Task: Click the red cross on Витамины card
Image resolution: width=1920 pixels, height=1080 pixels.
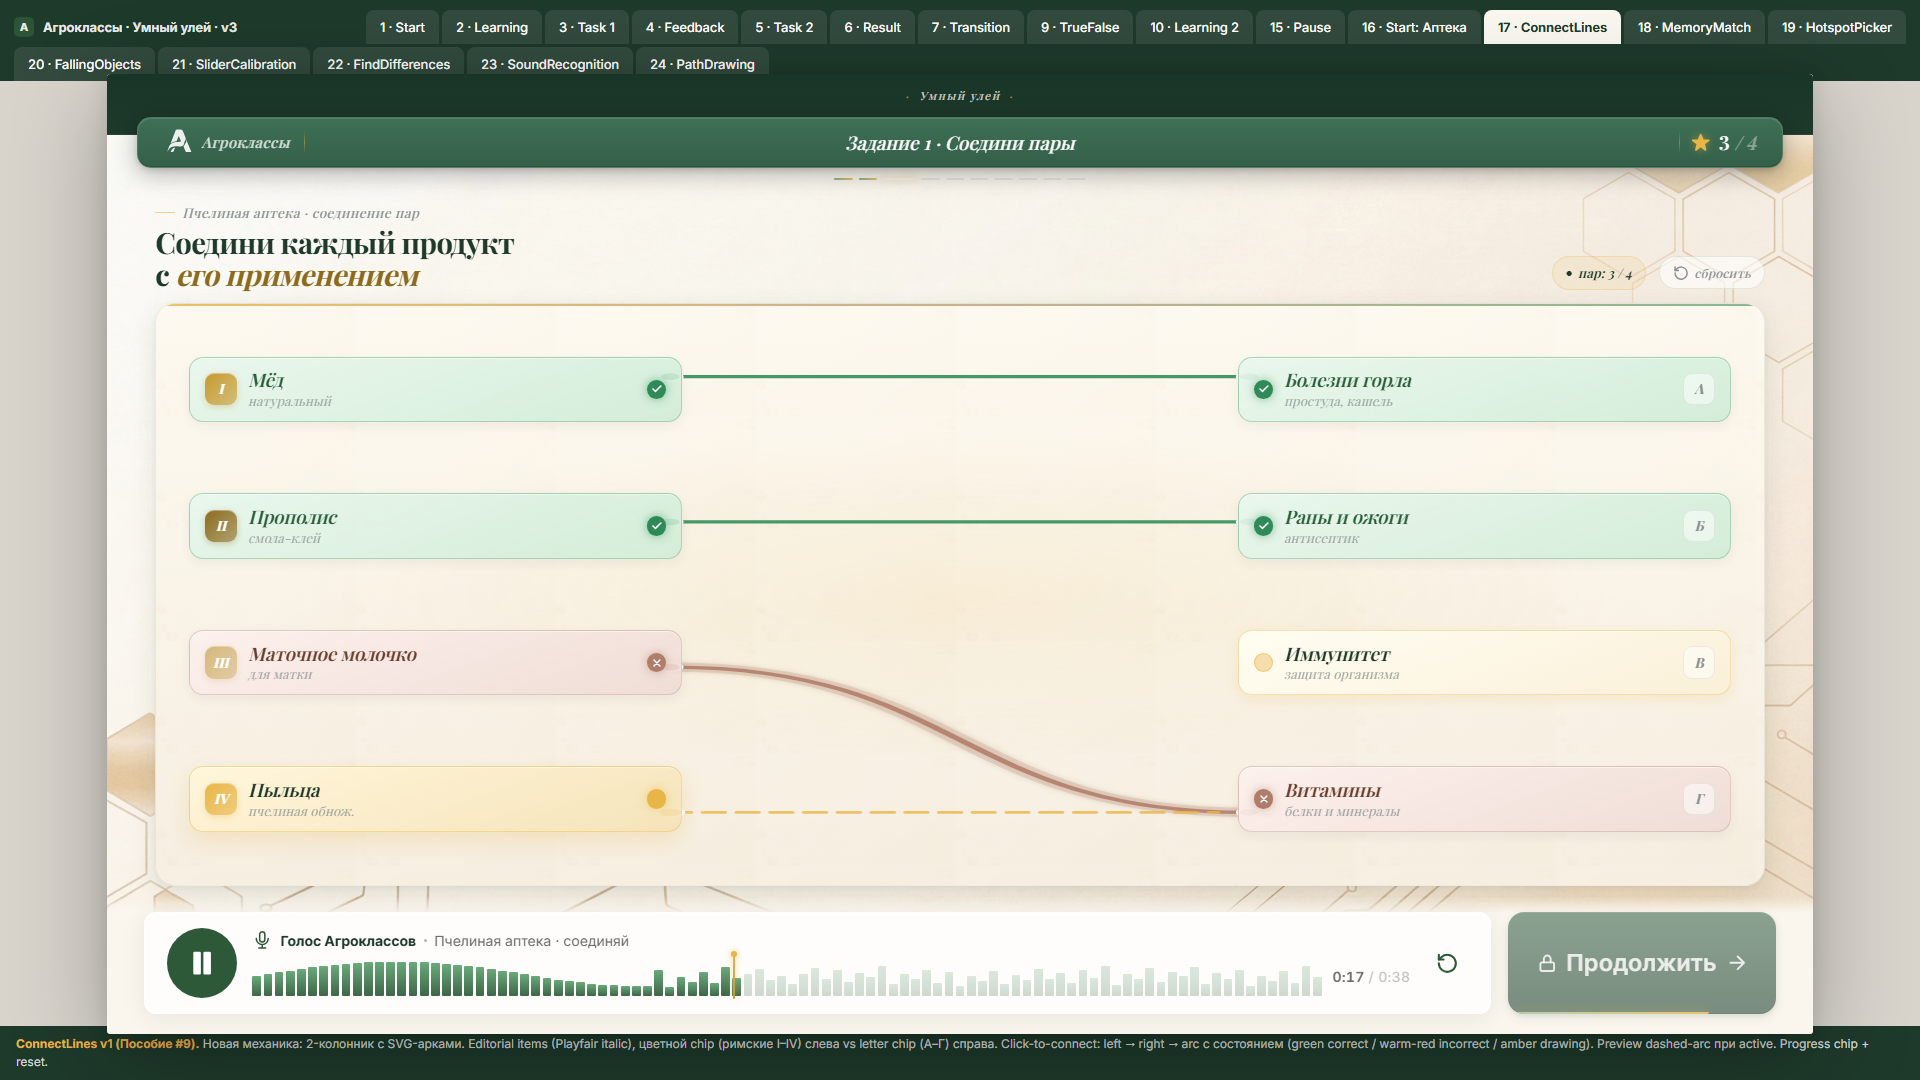Action: (x=1263, y=799)
